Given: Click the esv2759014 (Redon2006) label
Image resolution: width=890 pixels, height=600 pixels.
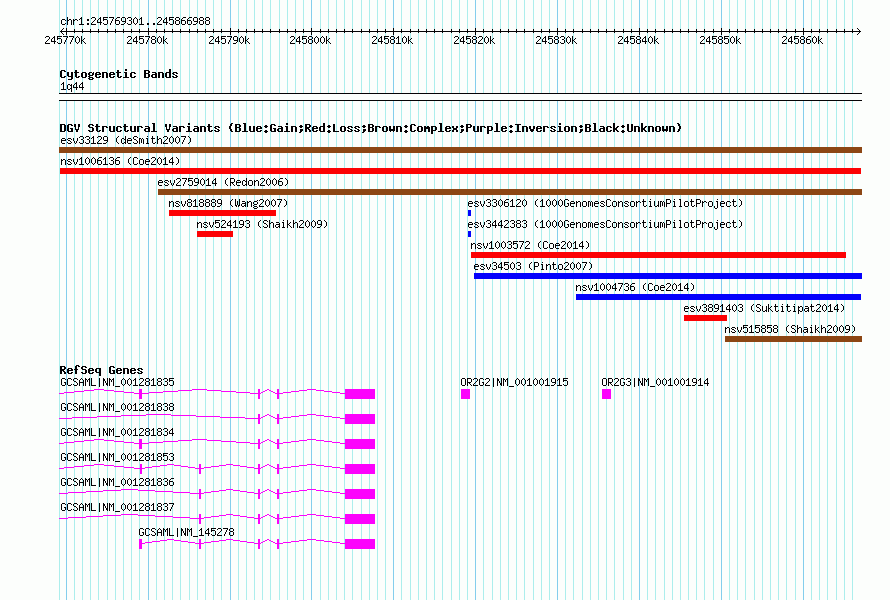Looking at the screenshot, I should [223, 182].
